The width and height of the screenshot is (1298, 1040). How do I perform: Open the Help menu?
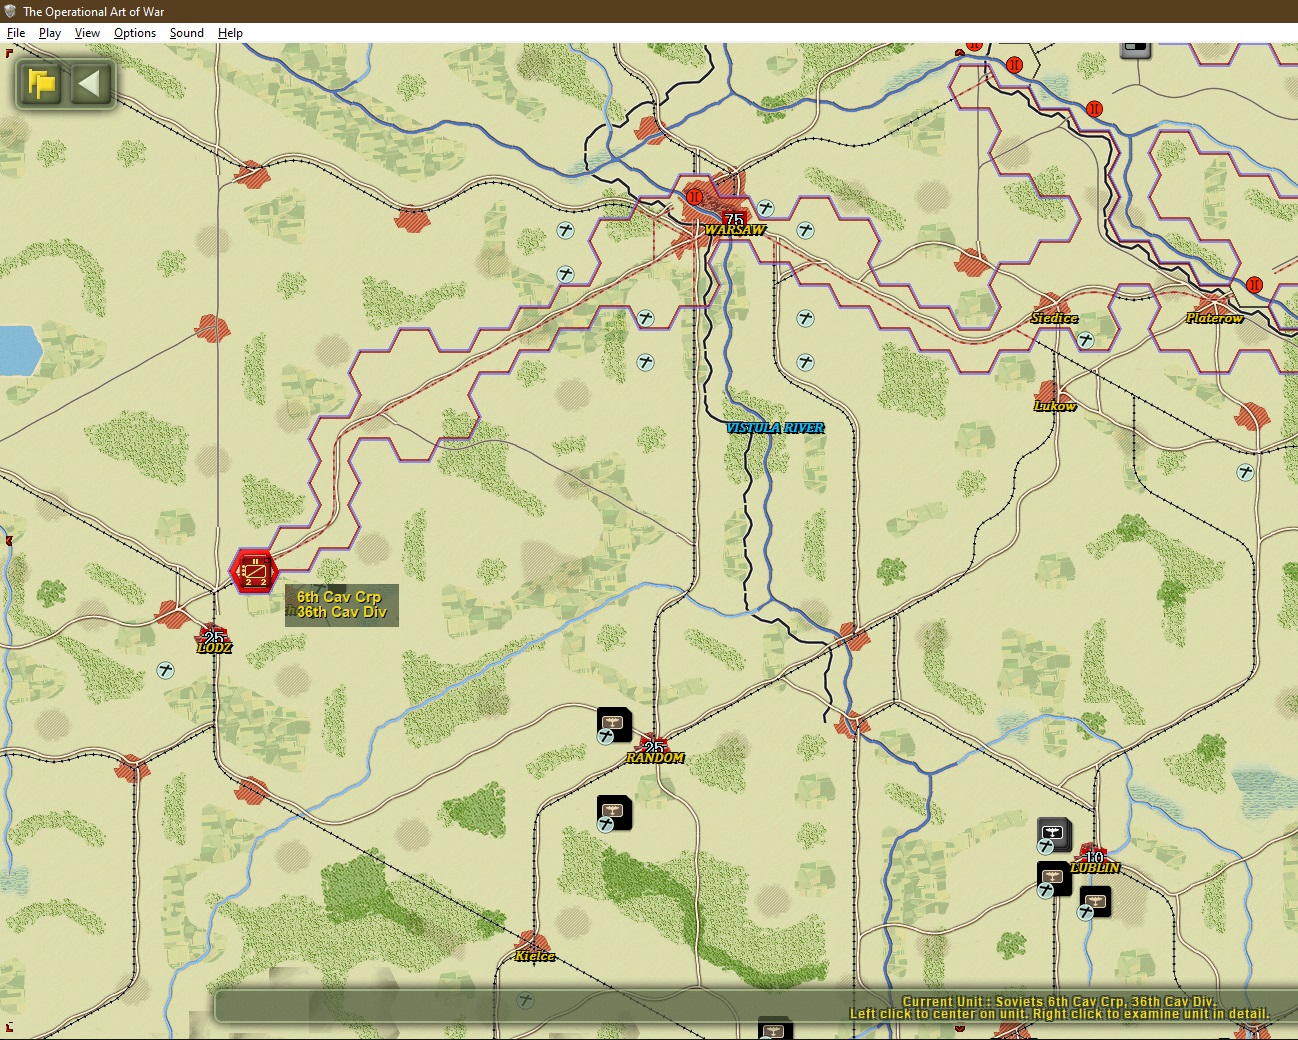[x=230, y=33]
